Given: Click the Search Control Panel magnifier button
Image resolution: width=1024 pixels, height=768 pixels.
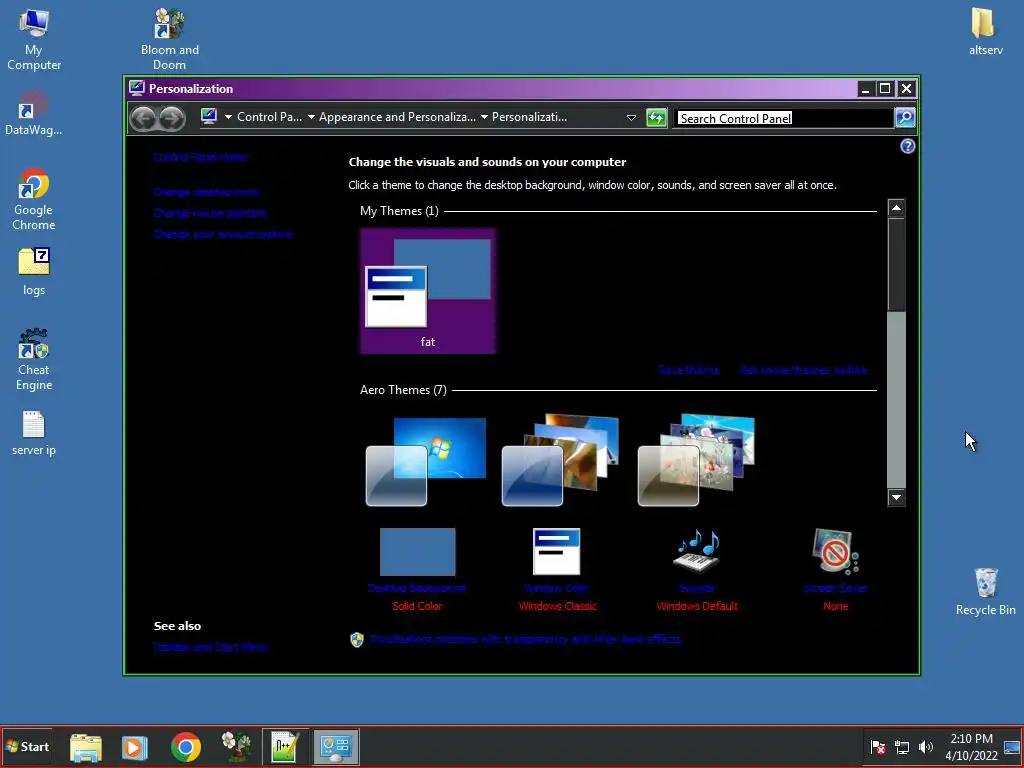Looking at the screenshot, I should (x=904, y=118).
